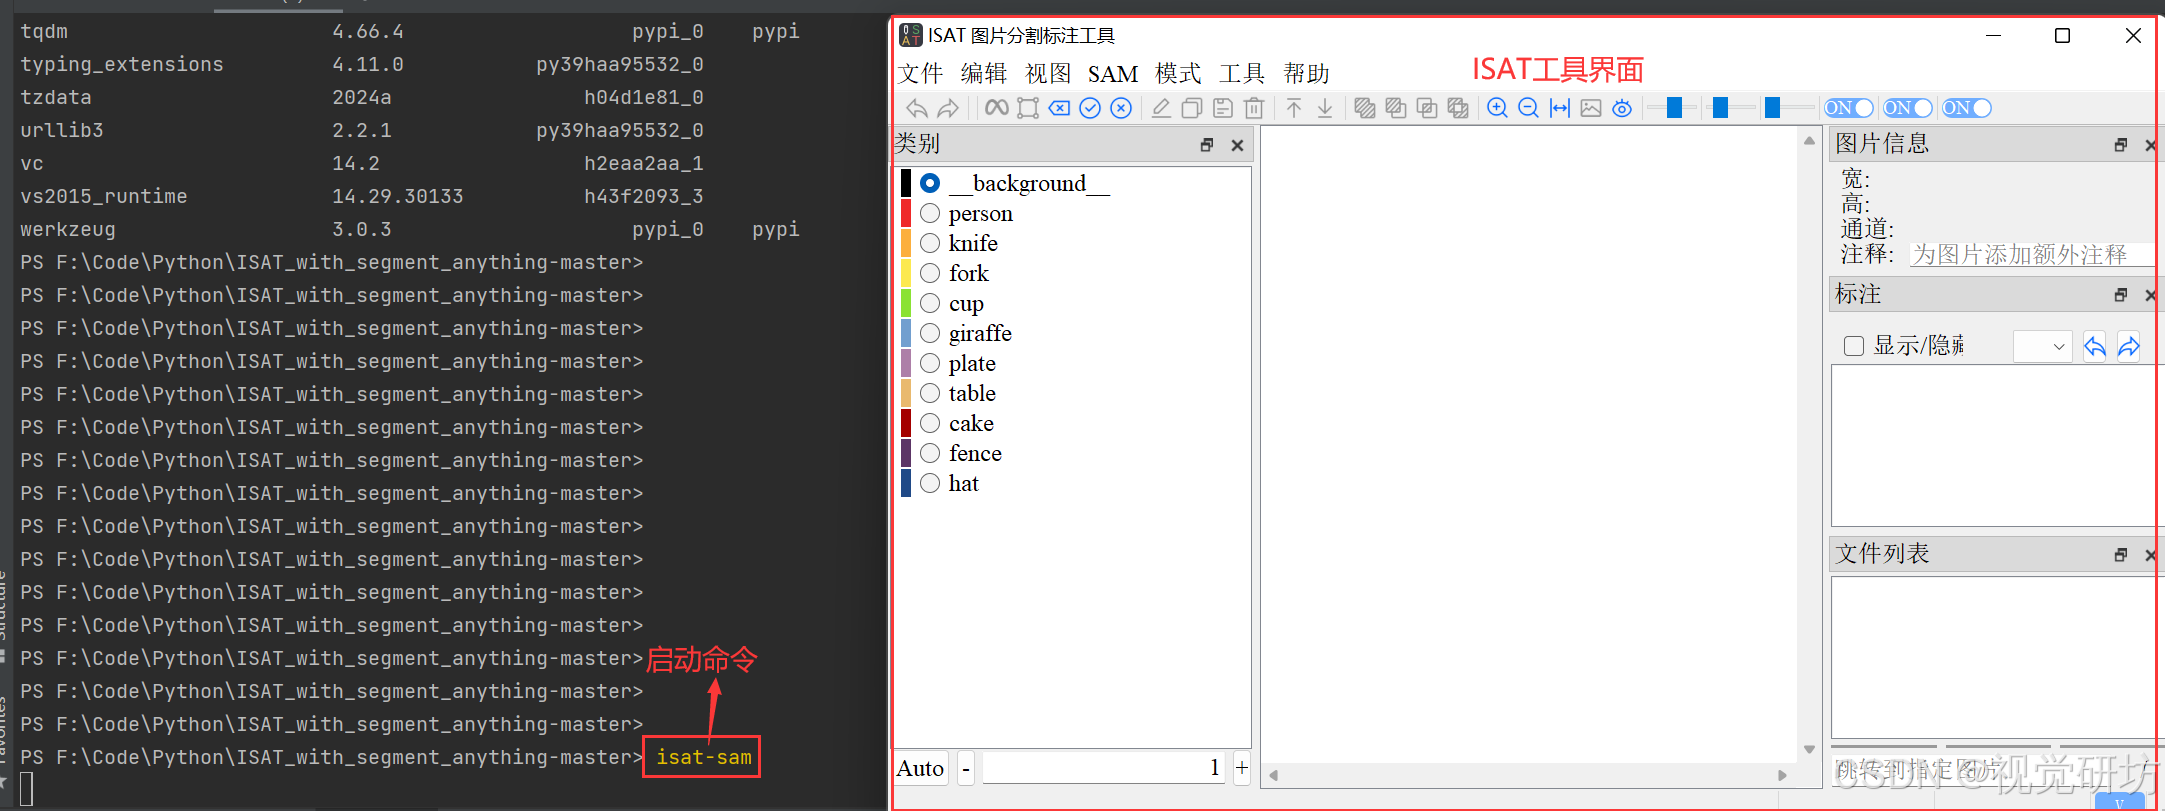Open the SAM menu
This screenshot has height=811, width=2165.
[x=1113, y=74]
